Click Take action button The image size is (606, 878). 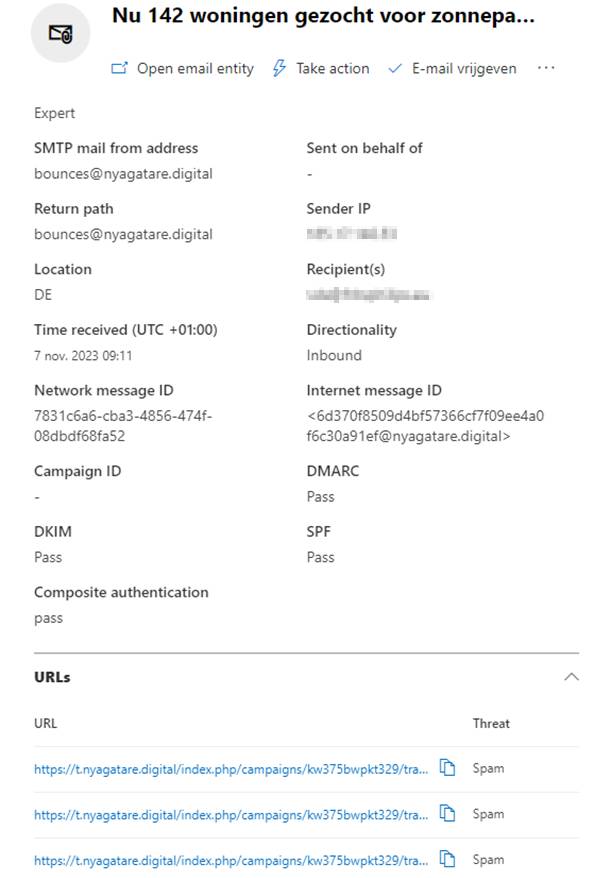coord(332,69)
